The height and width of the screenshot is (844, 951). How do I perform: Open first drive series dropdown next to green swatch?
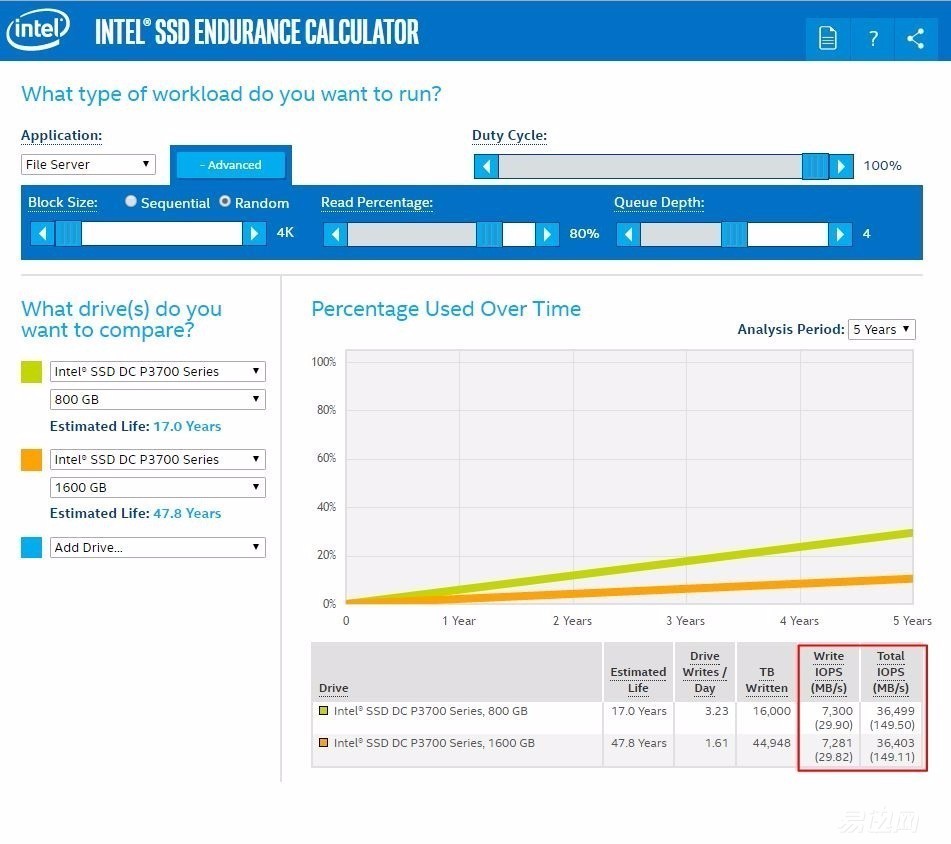pyautogui.click(x=158, y=371)
